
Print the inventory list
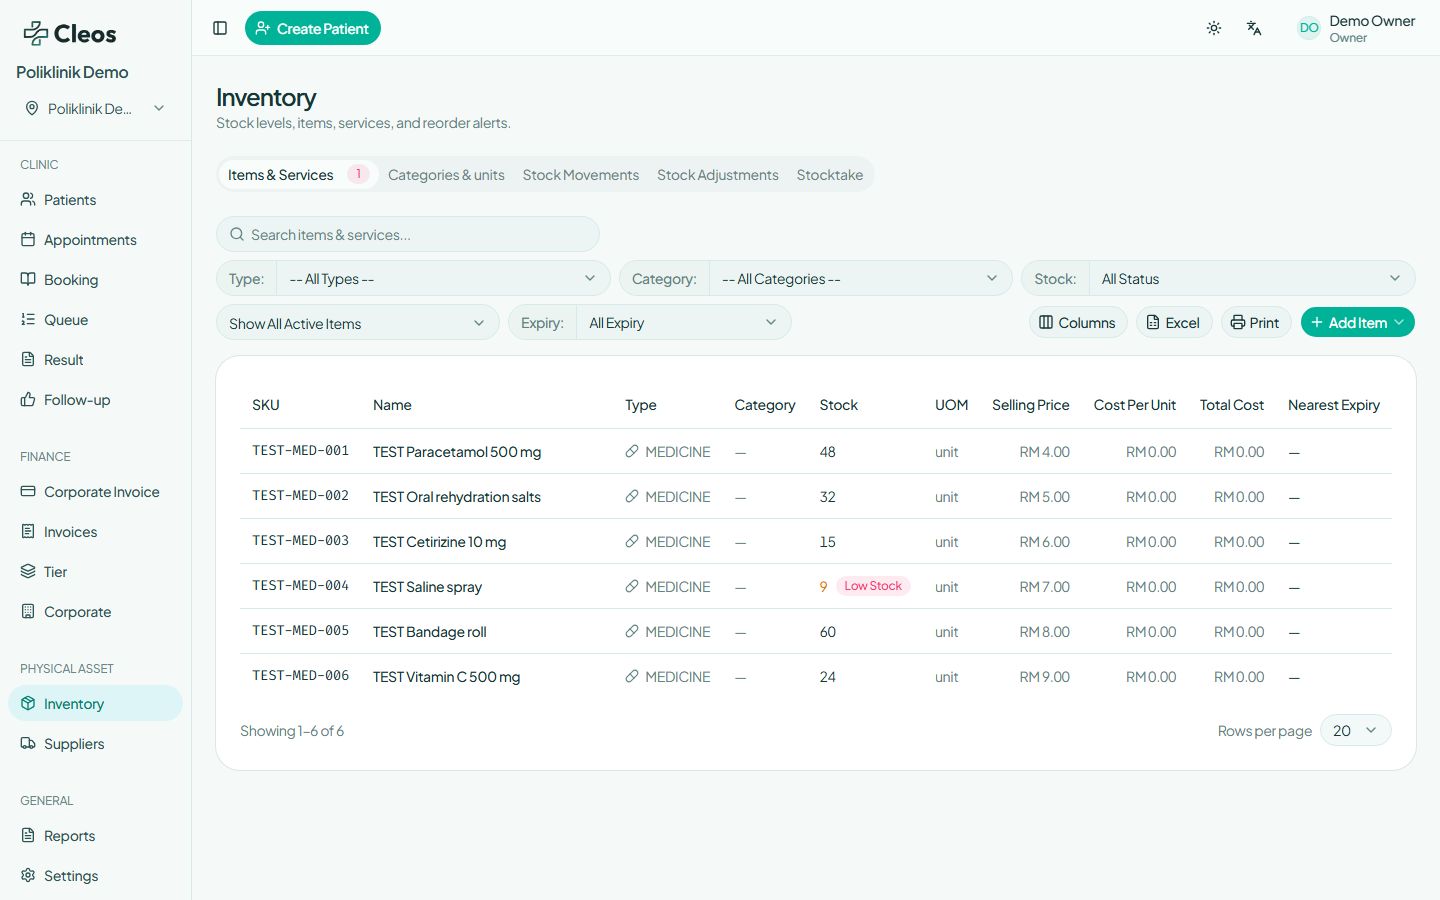pyautogui.click(x=1255, y=322)
